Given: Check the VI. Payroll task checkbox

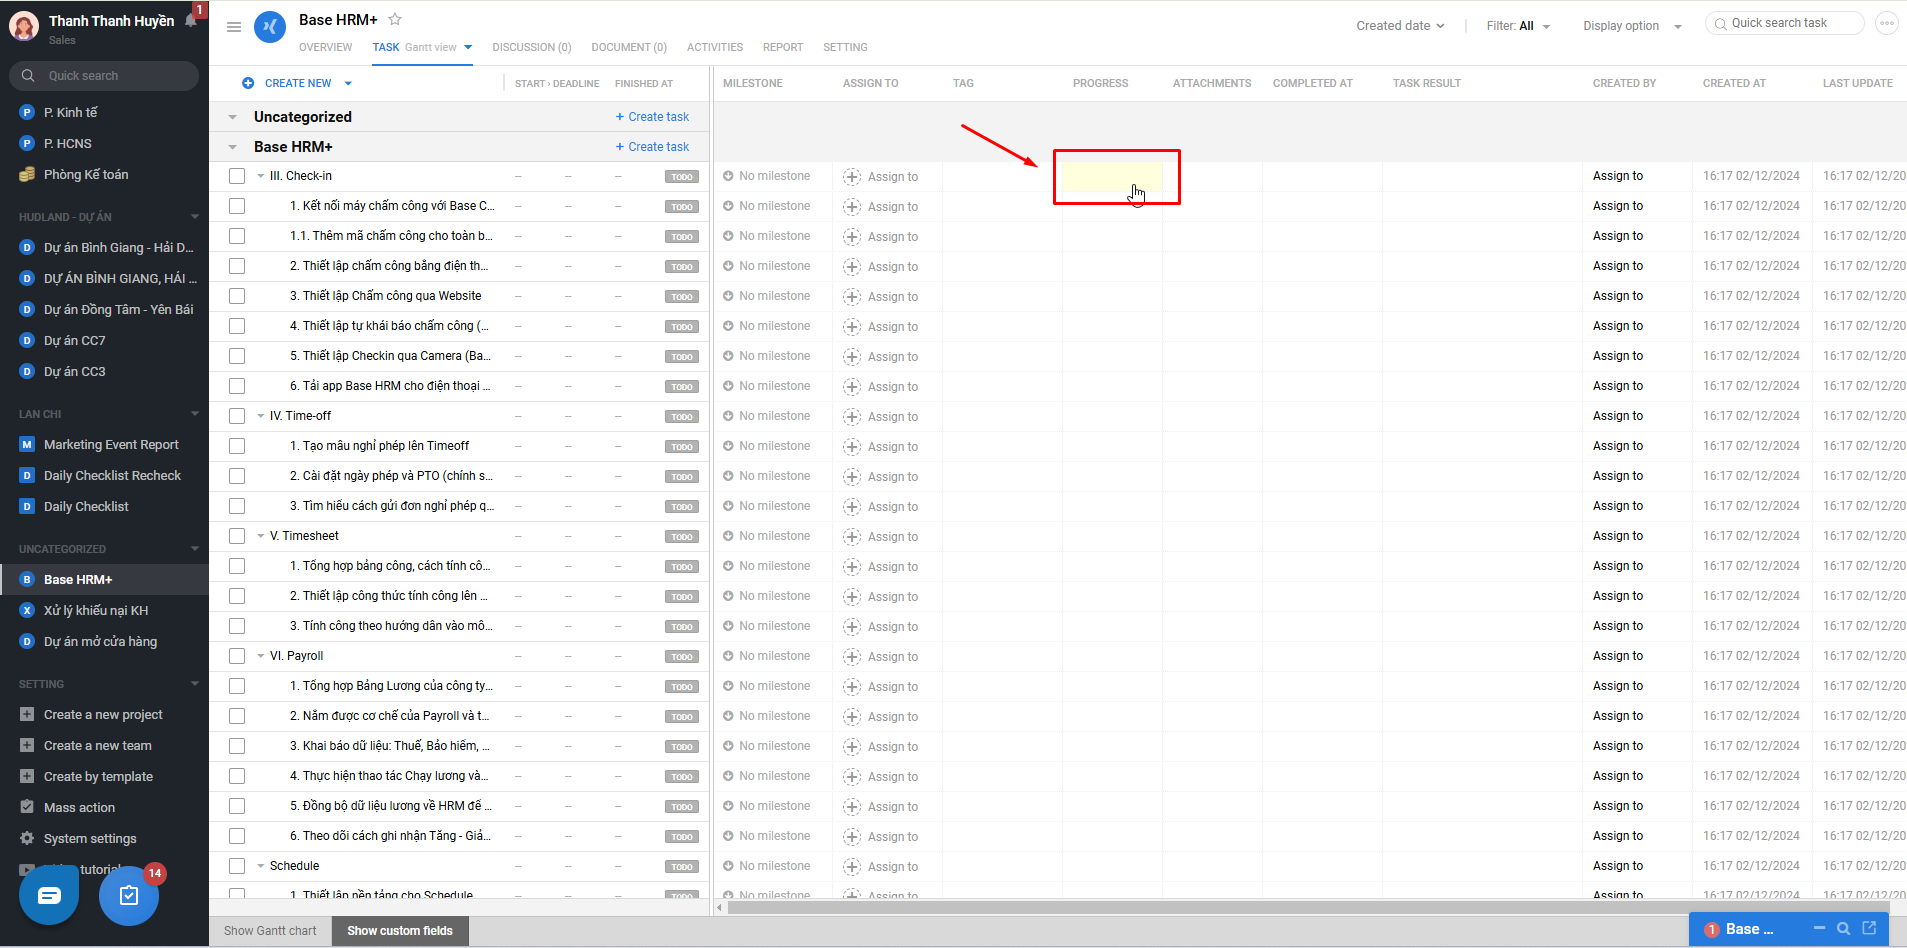Looking at the screenshot, I should pyautogui.click(x=237, y=656).
